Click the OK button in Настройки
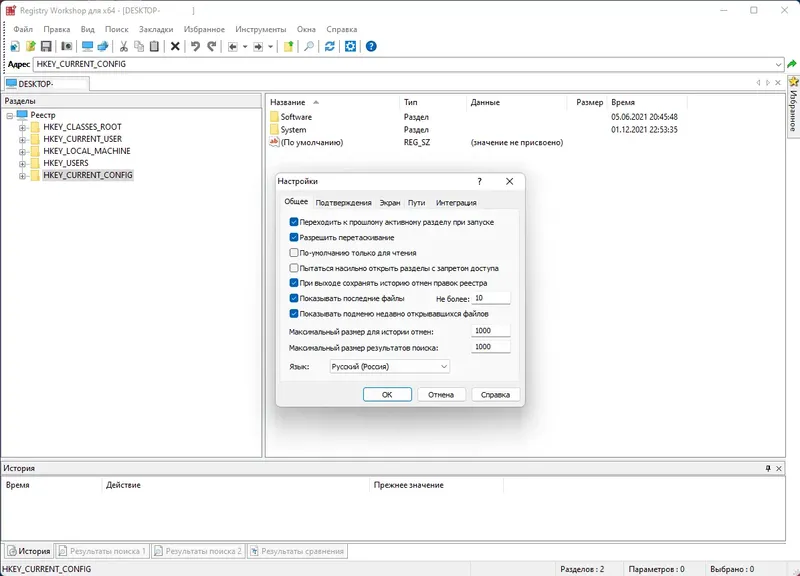This screenshot has width=800, height=576. click(387, 394)
